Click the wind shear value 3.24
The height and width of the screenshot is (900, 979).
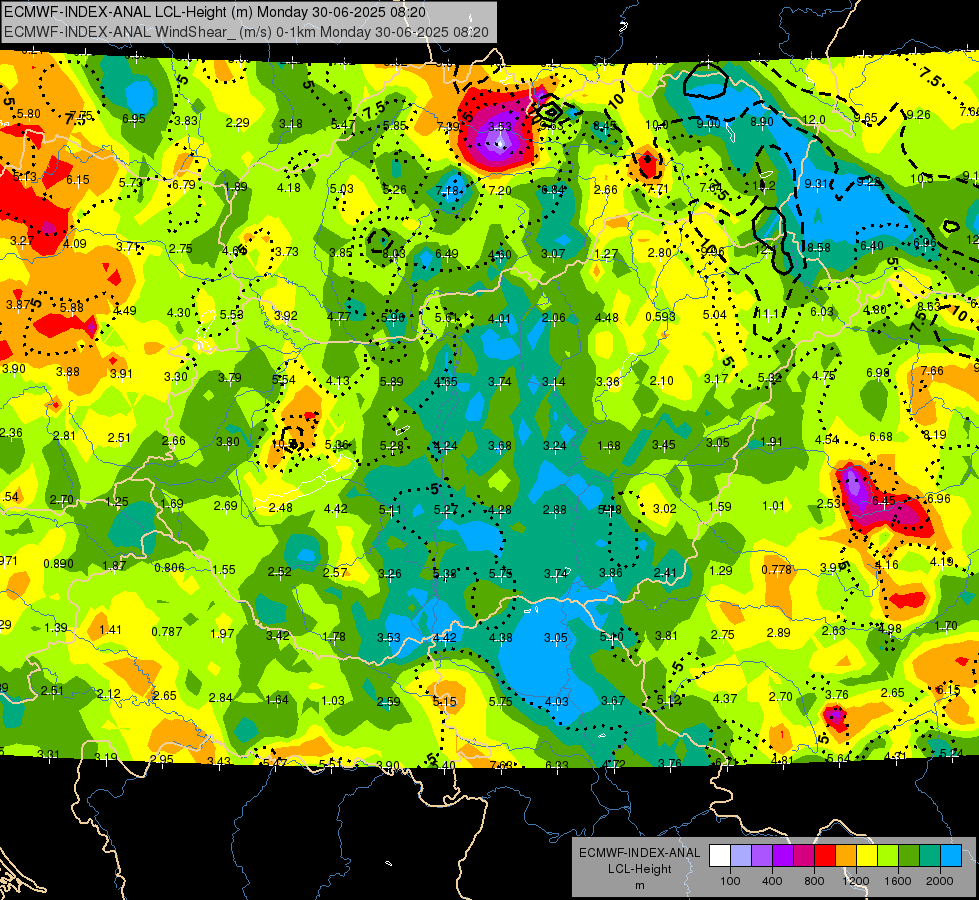(x=554, y=446)
